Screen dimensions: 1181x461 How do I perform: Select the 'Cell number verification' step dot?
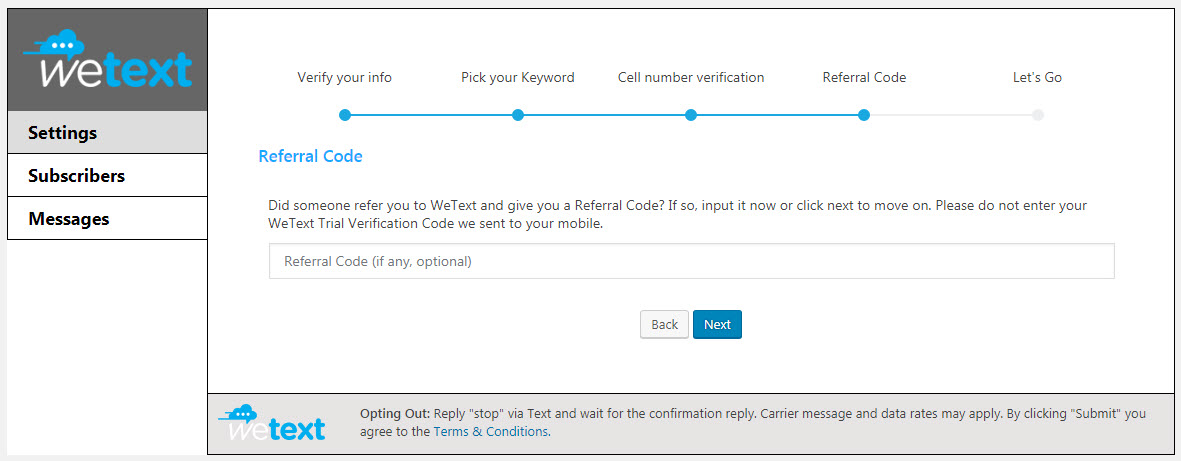click(691, 115)
